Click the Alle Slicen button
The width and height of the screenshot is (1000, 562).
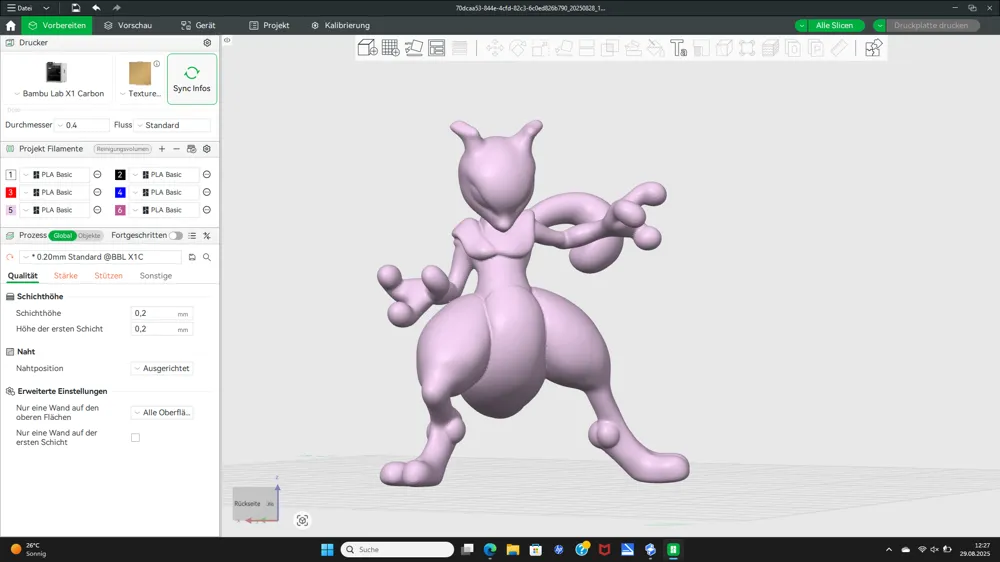click(x=834, y=26)
